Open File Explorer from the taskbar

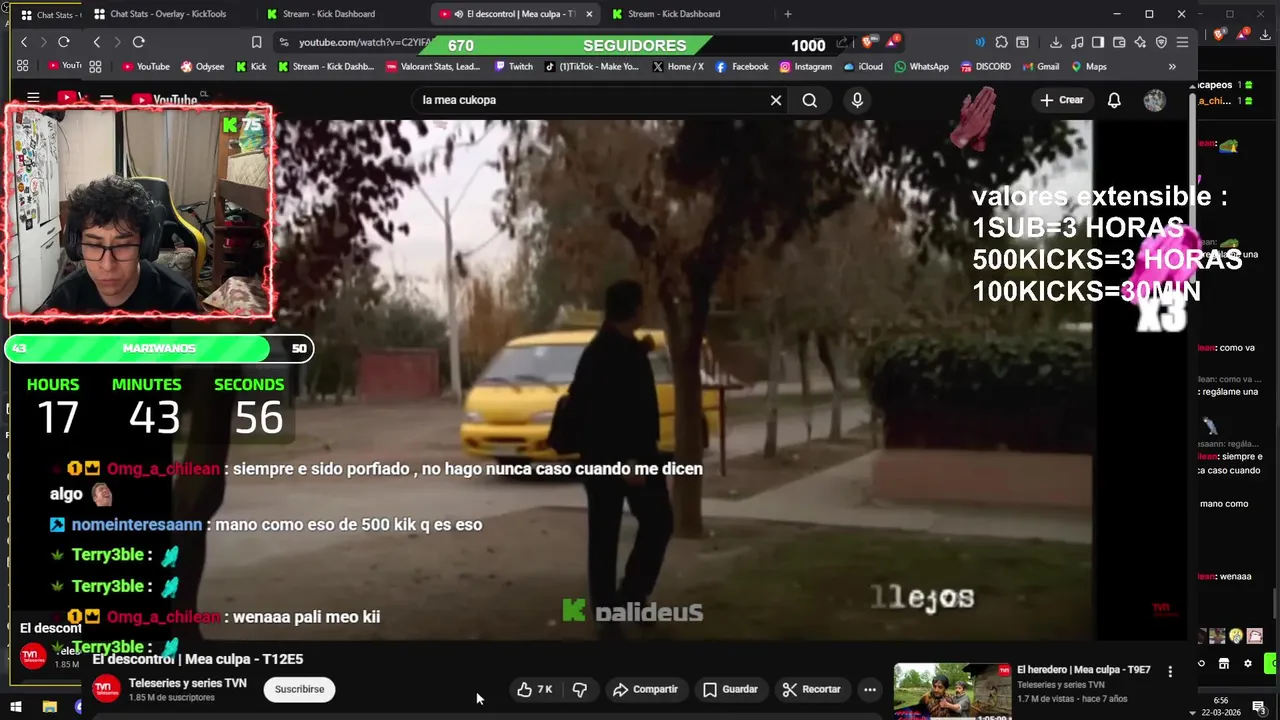pos(49,707)
